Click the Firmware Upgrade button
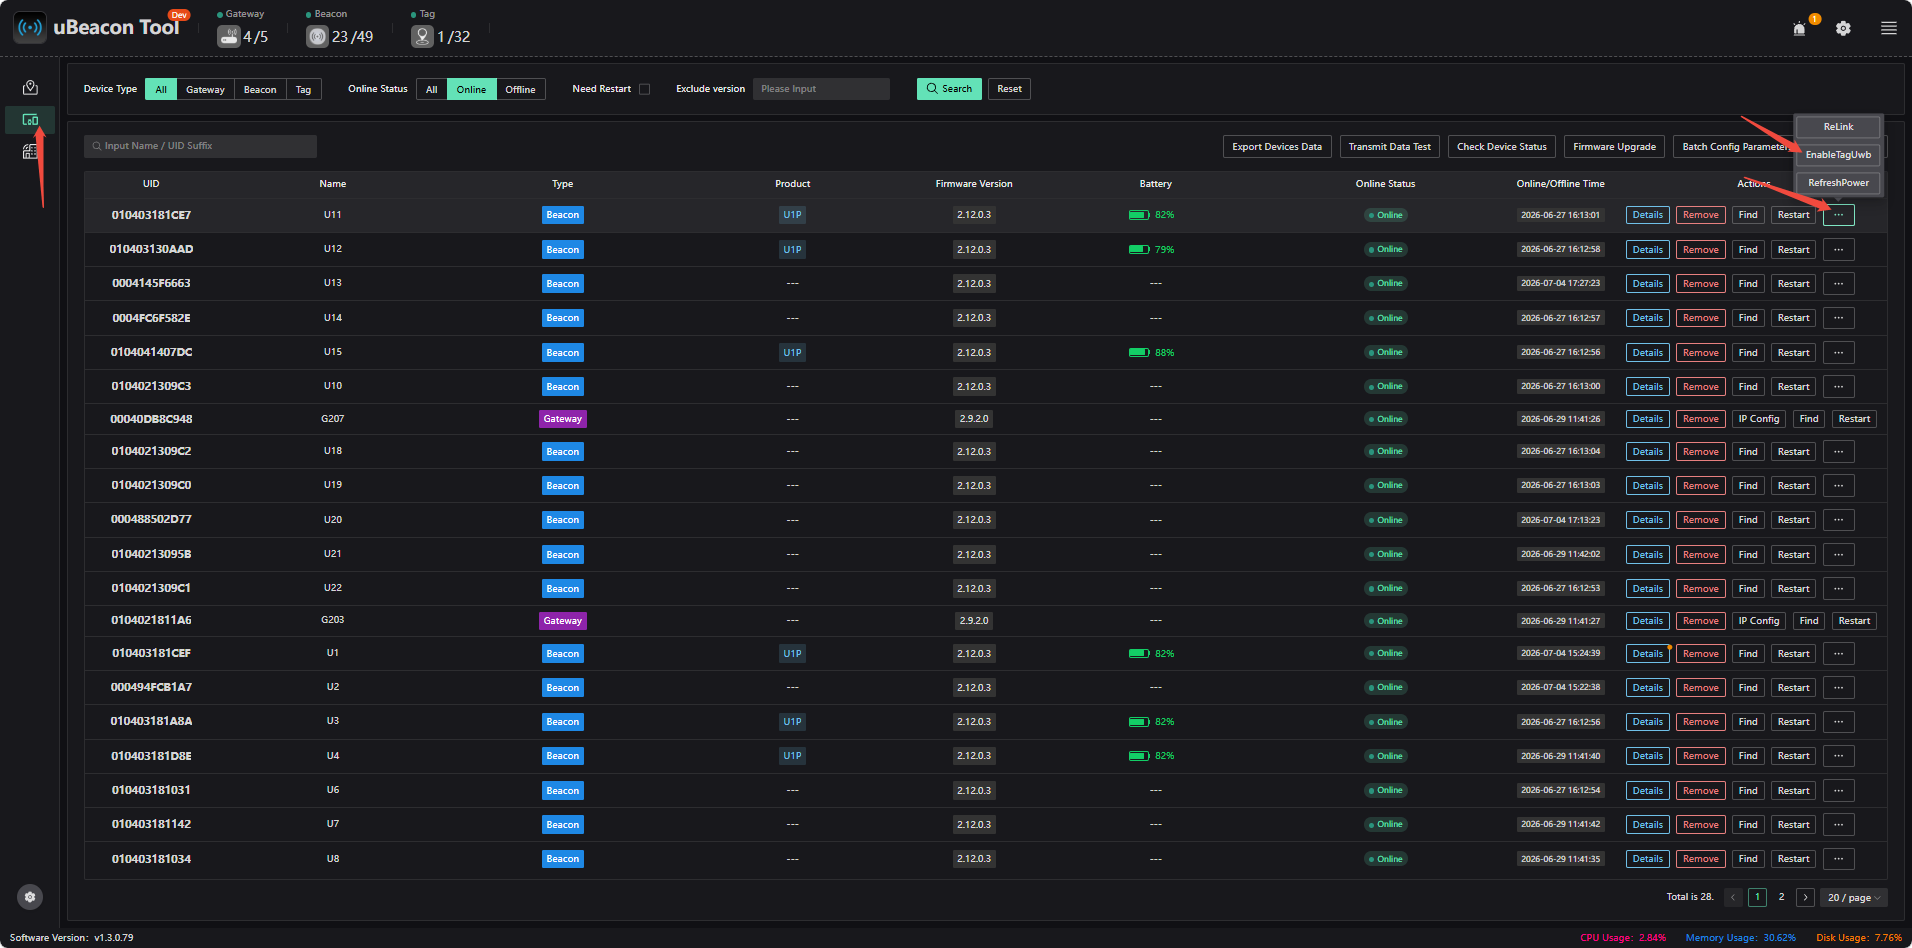Viewport: 1912px width, 948px height. click(x=1614, y=146)
